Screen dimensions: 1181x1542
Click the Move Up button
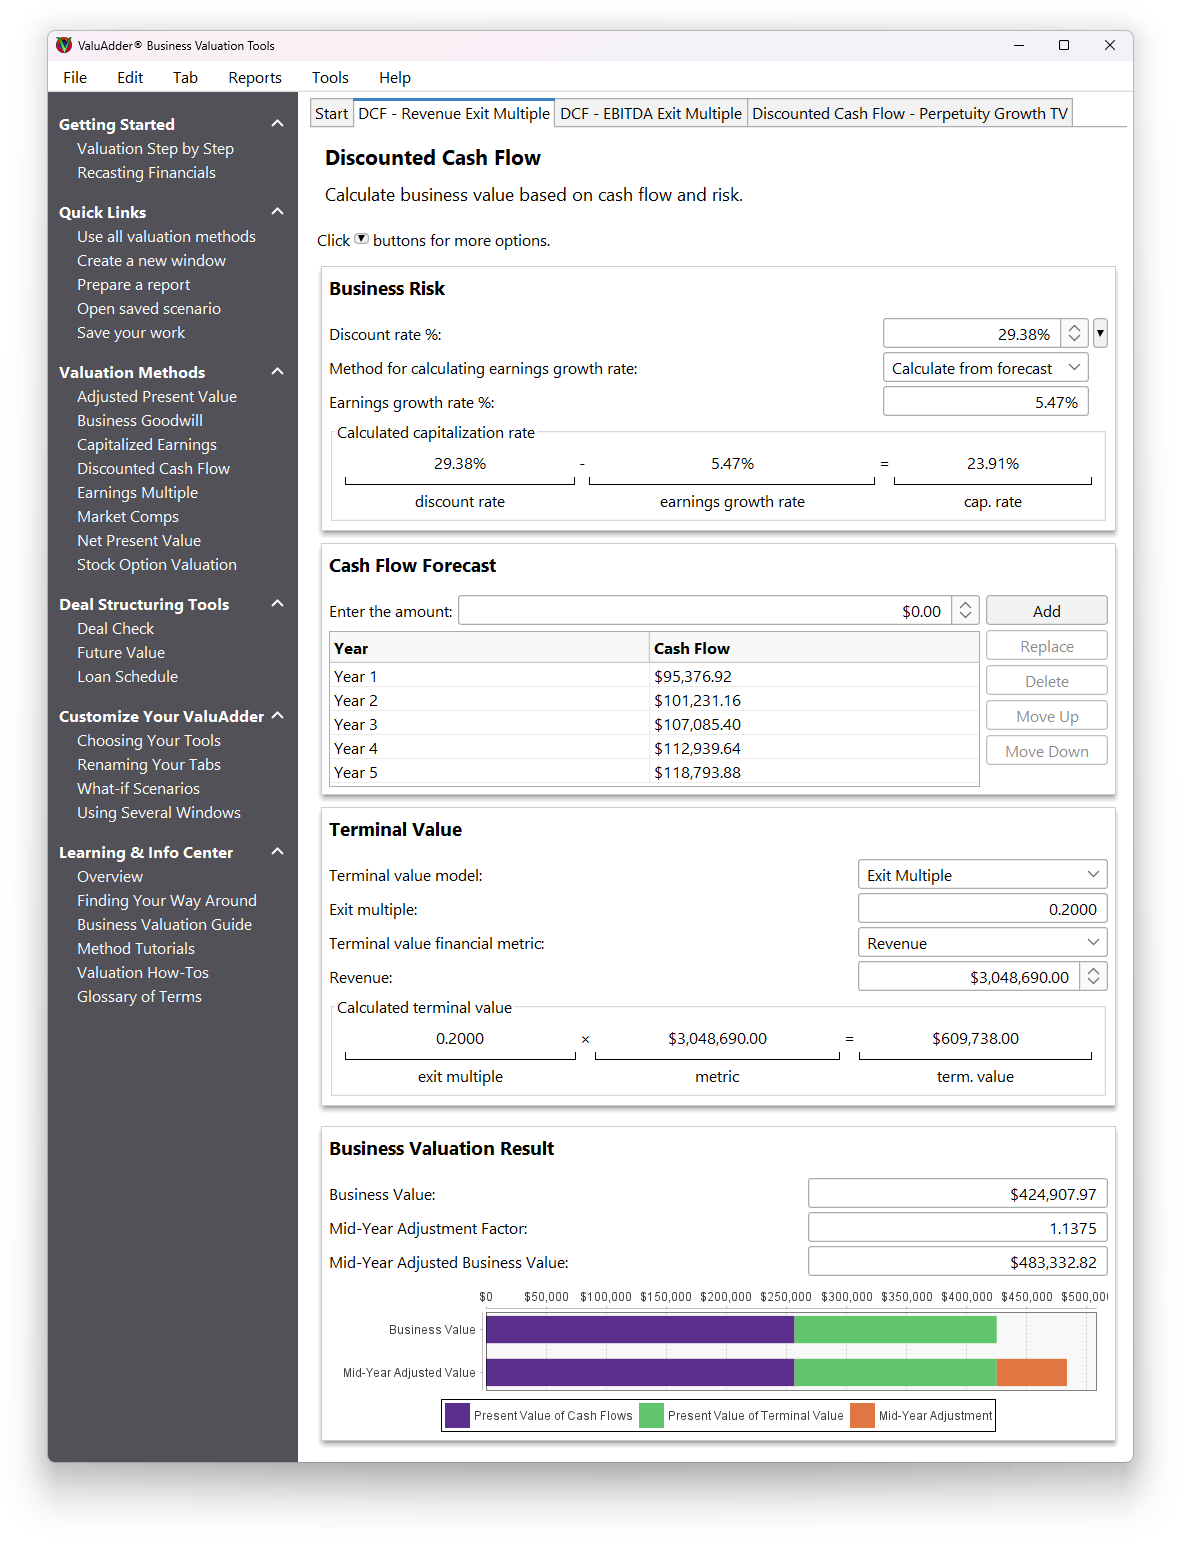coord(1047,716)
